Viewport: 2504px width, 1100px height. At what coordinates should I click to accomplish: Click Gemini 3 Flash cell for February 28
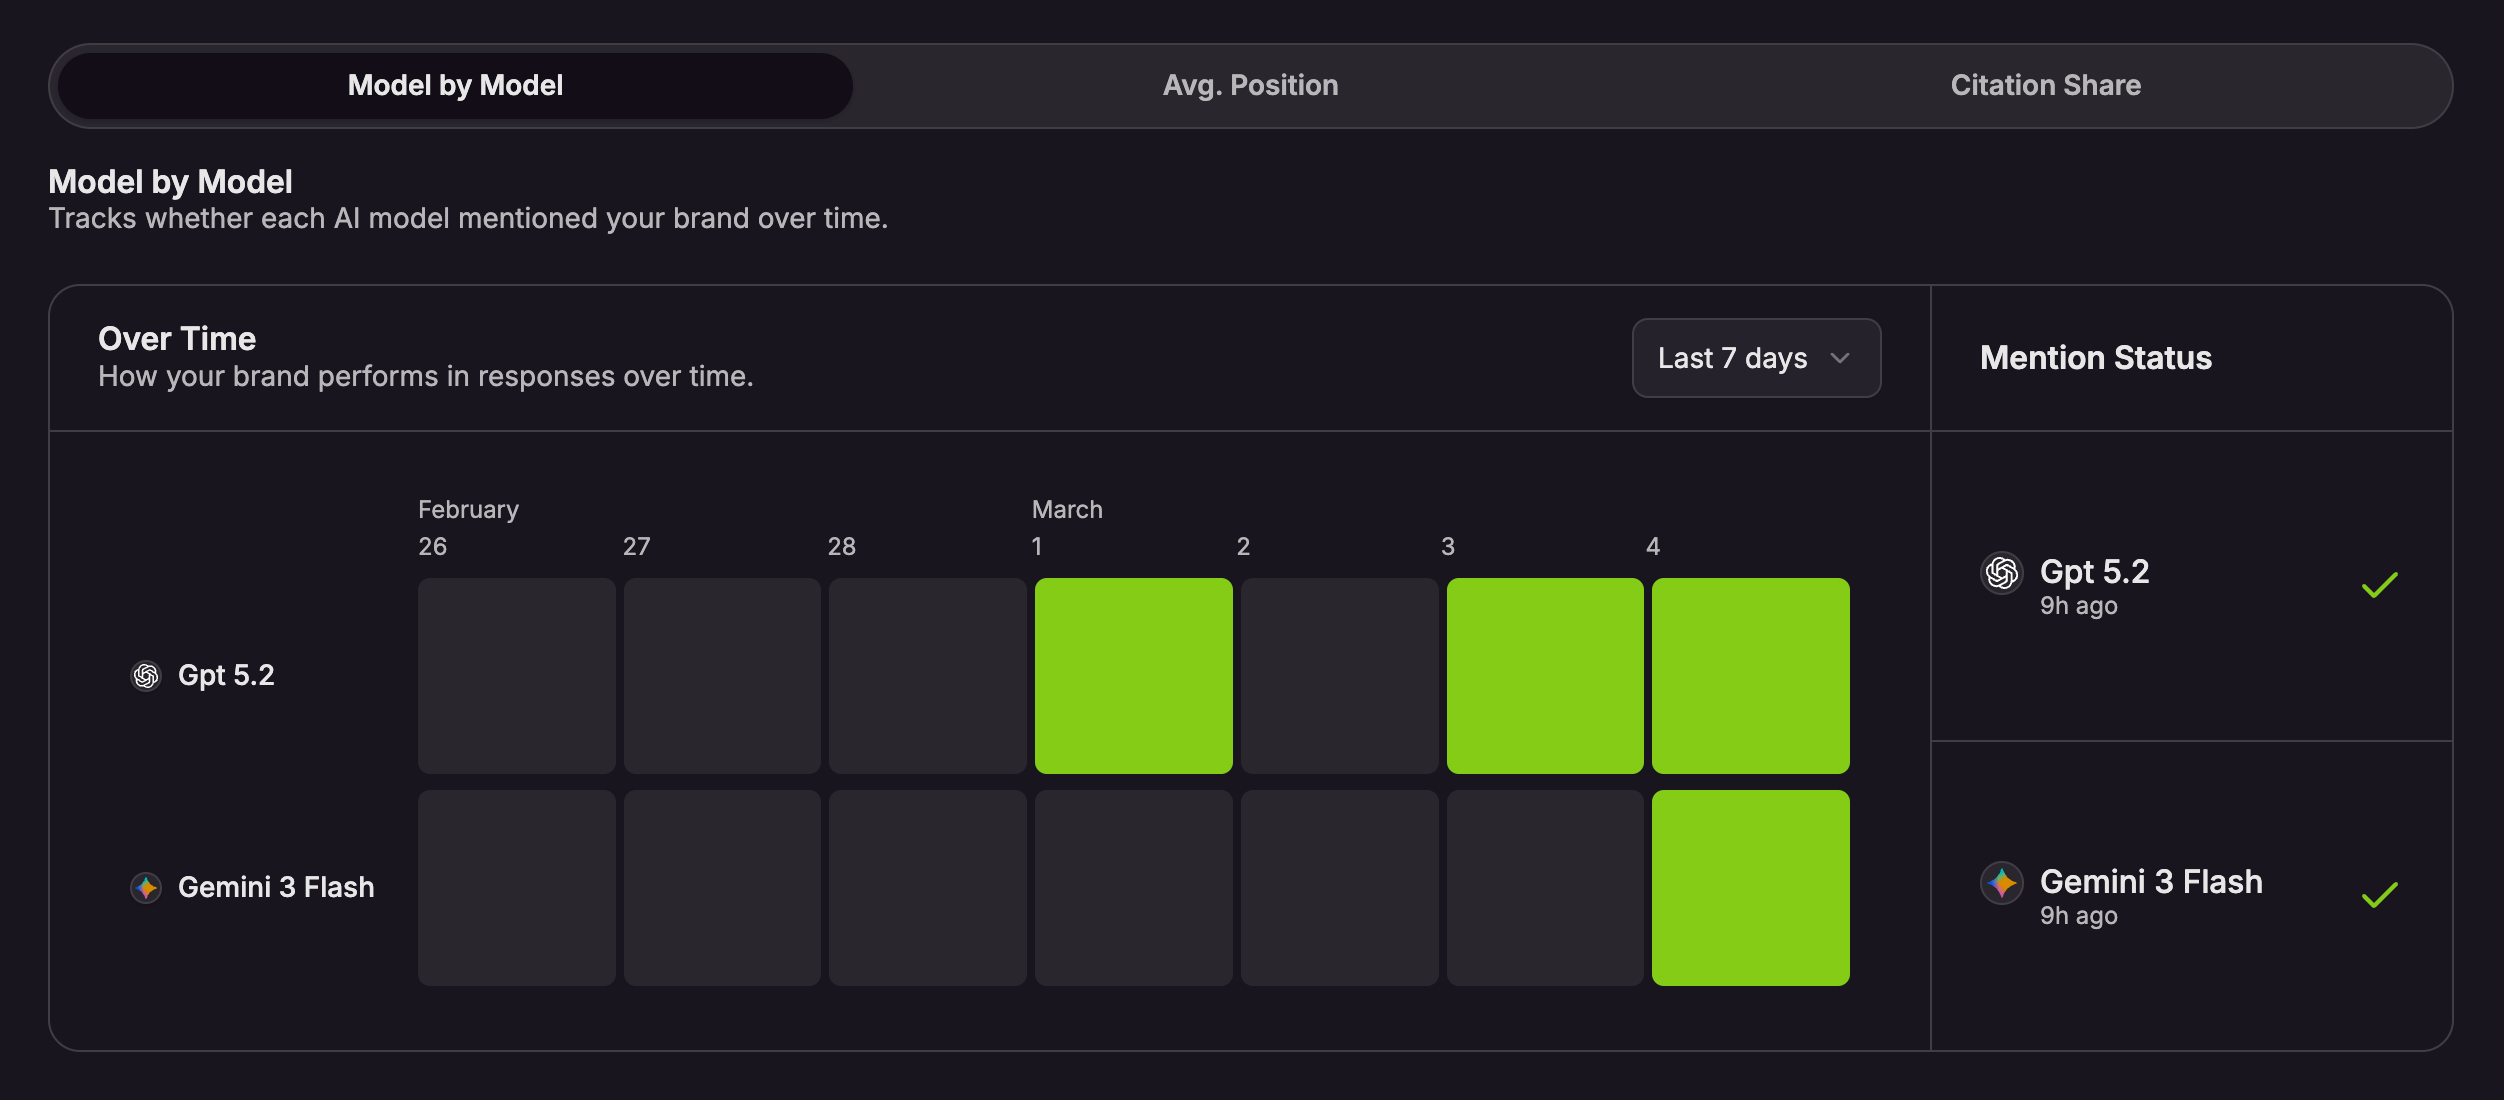point(927,888)
